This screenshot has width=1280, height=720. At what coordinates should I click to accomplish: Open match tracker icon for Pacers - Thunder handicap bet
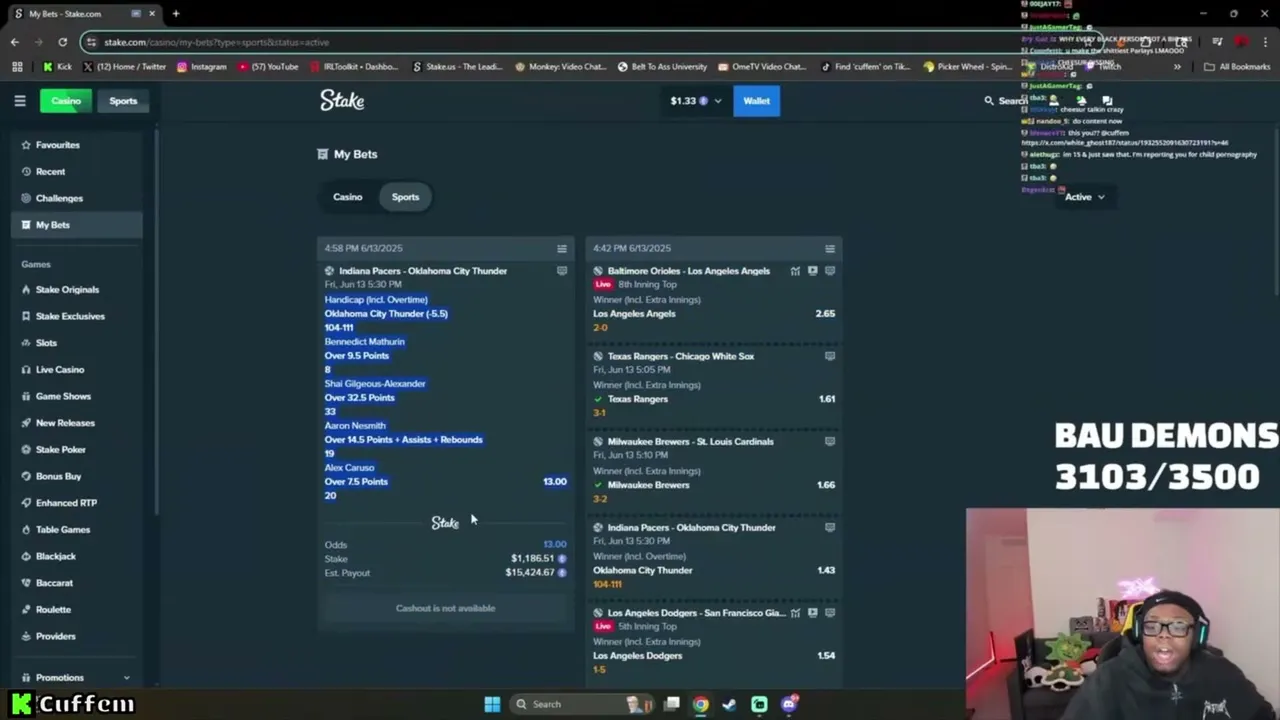(x=562, y=271)
